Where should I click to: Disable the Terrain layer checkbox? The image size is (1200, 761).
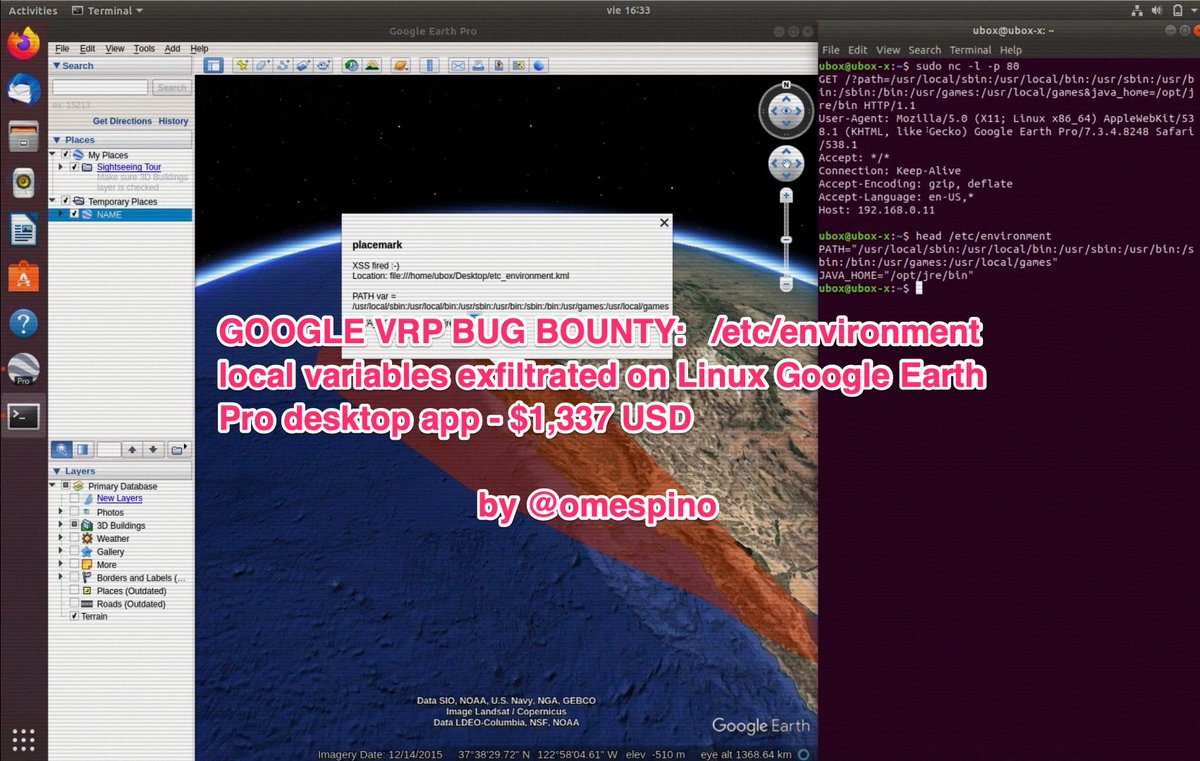point(74,616)
